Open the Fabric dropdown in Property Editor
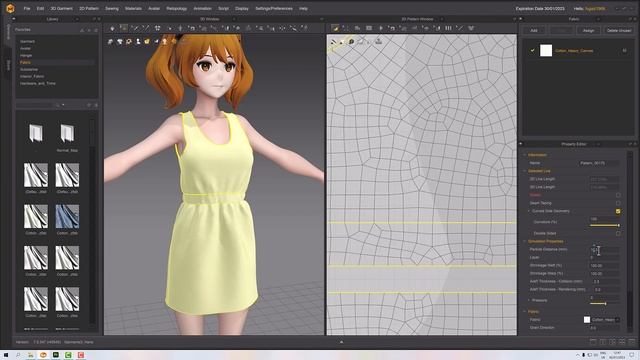Viewport: 640px width, 360px height. point(617,320)
